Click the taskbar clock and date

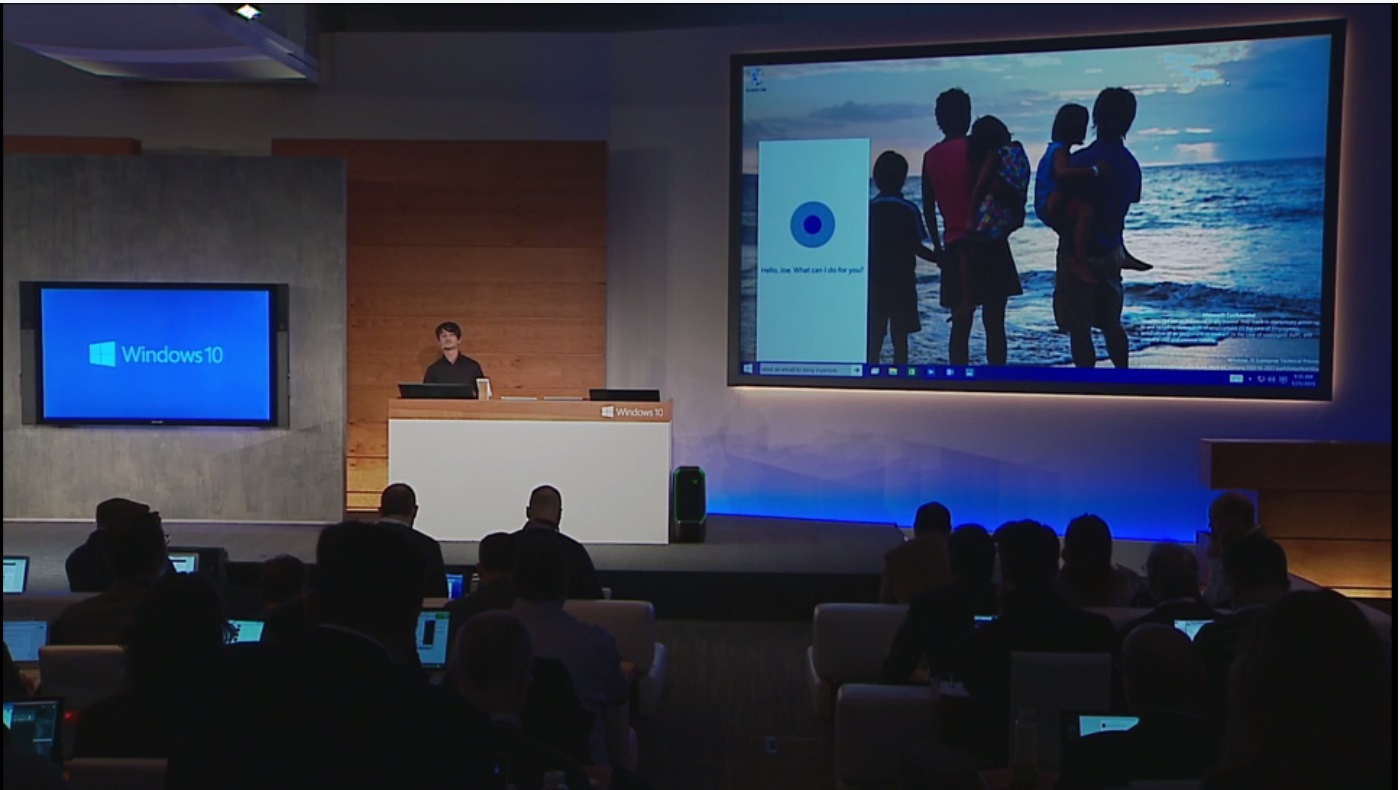1304,380
